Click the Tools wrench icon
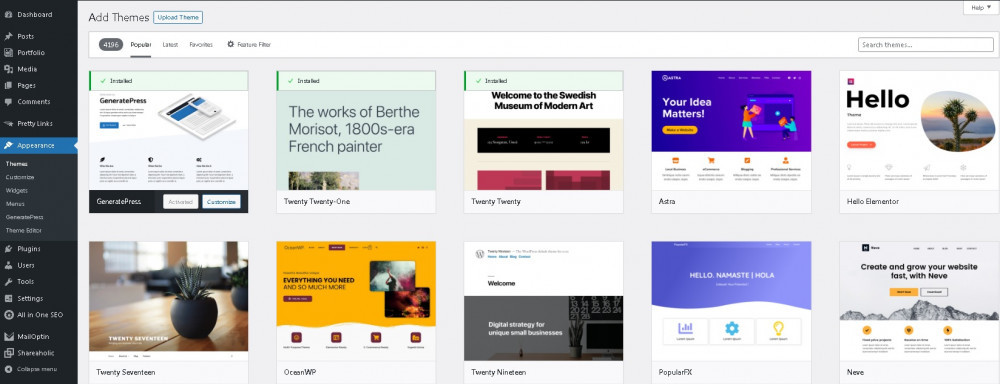Viewport: 1000px width, 384px height. 8,281
